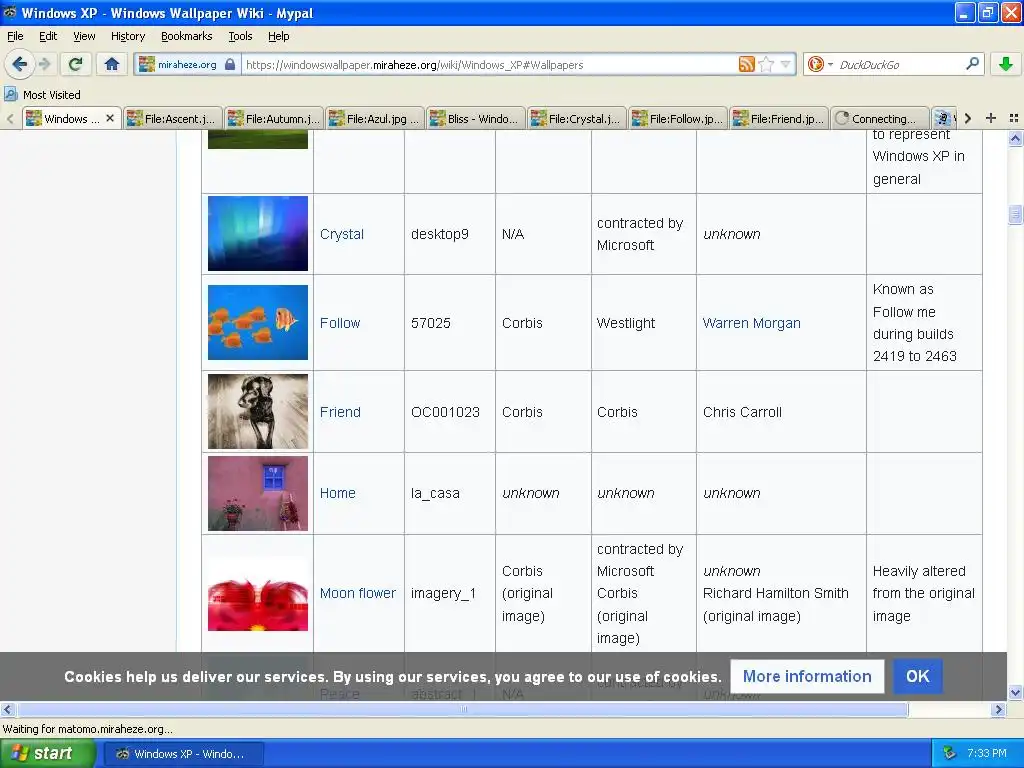Accept cookies with OK button
The height and width of the screenshot is (768, 1024).
[x=918, y=676]
